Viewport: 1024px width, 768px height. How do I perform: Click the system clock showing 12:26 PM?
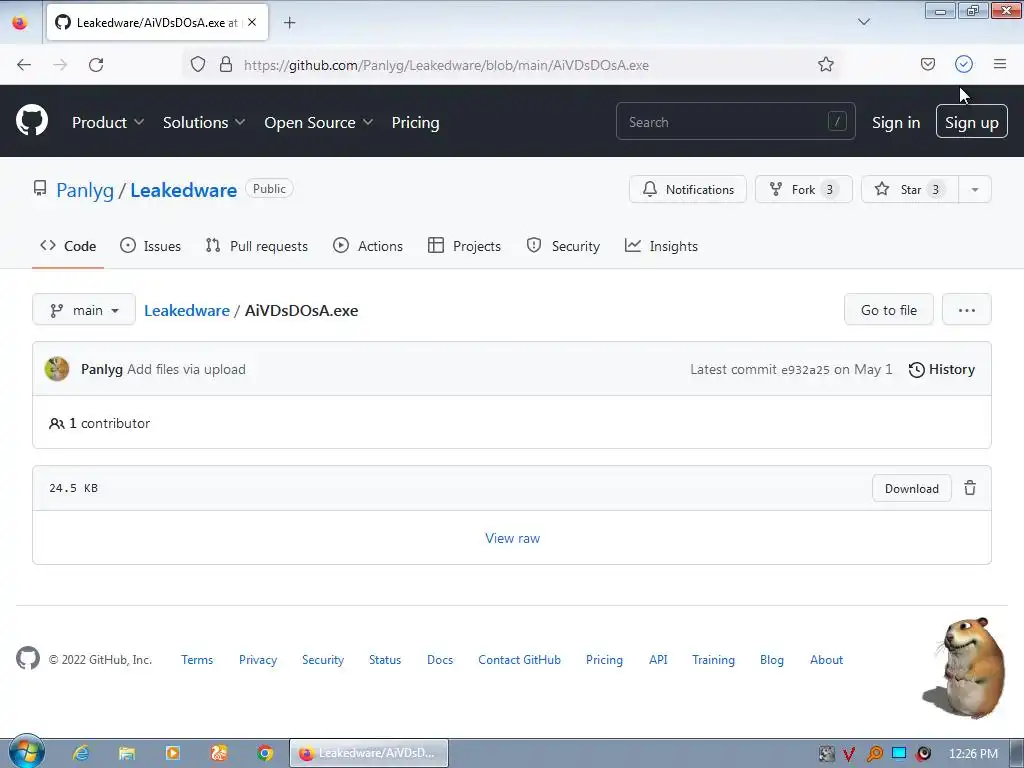(973, 754)
